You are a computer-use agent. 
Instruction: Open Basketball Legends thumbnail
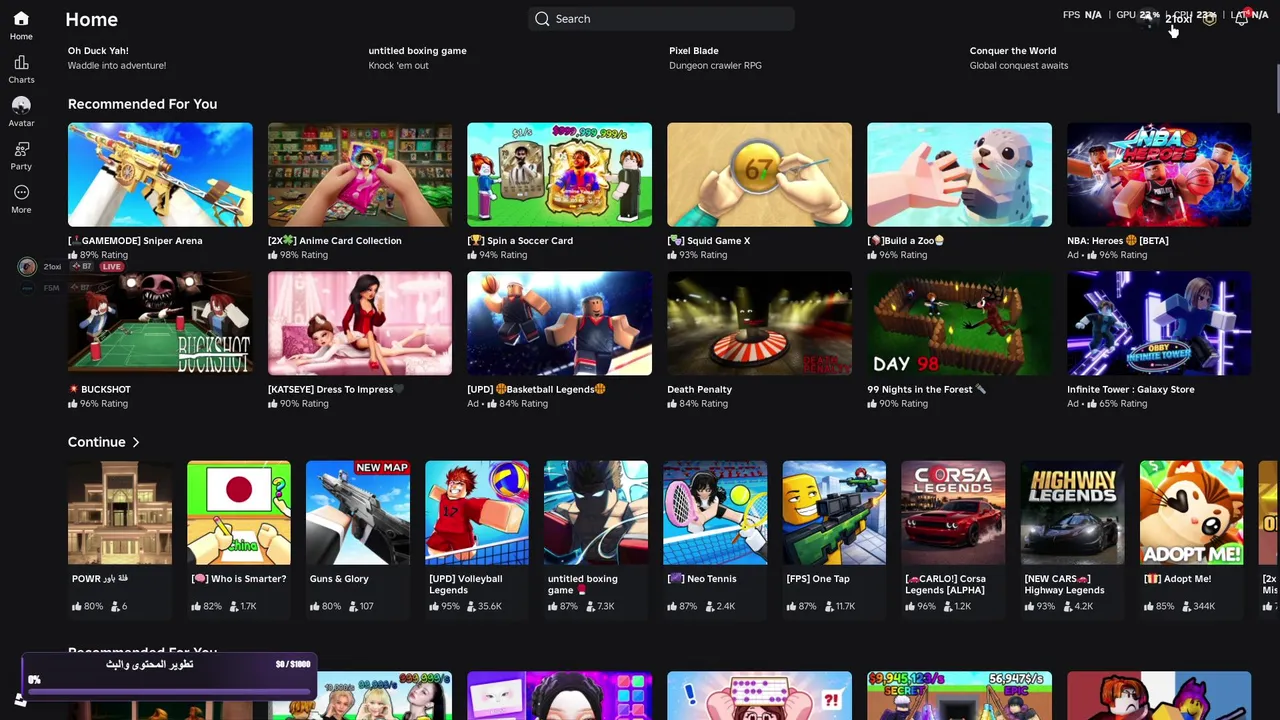(560, 324)
